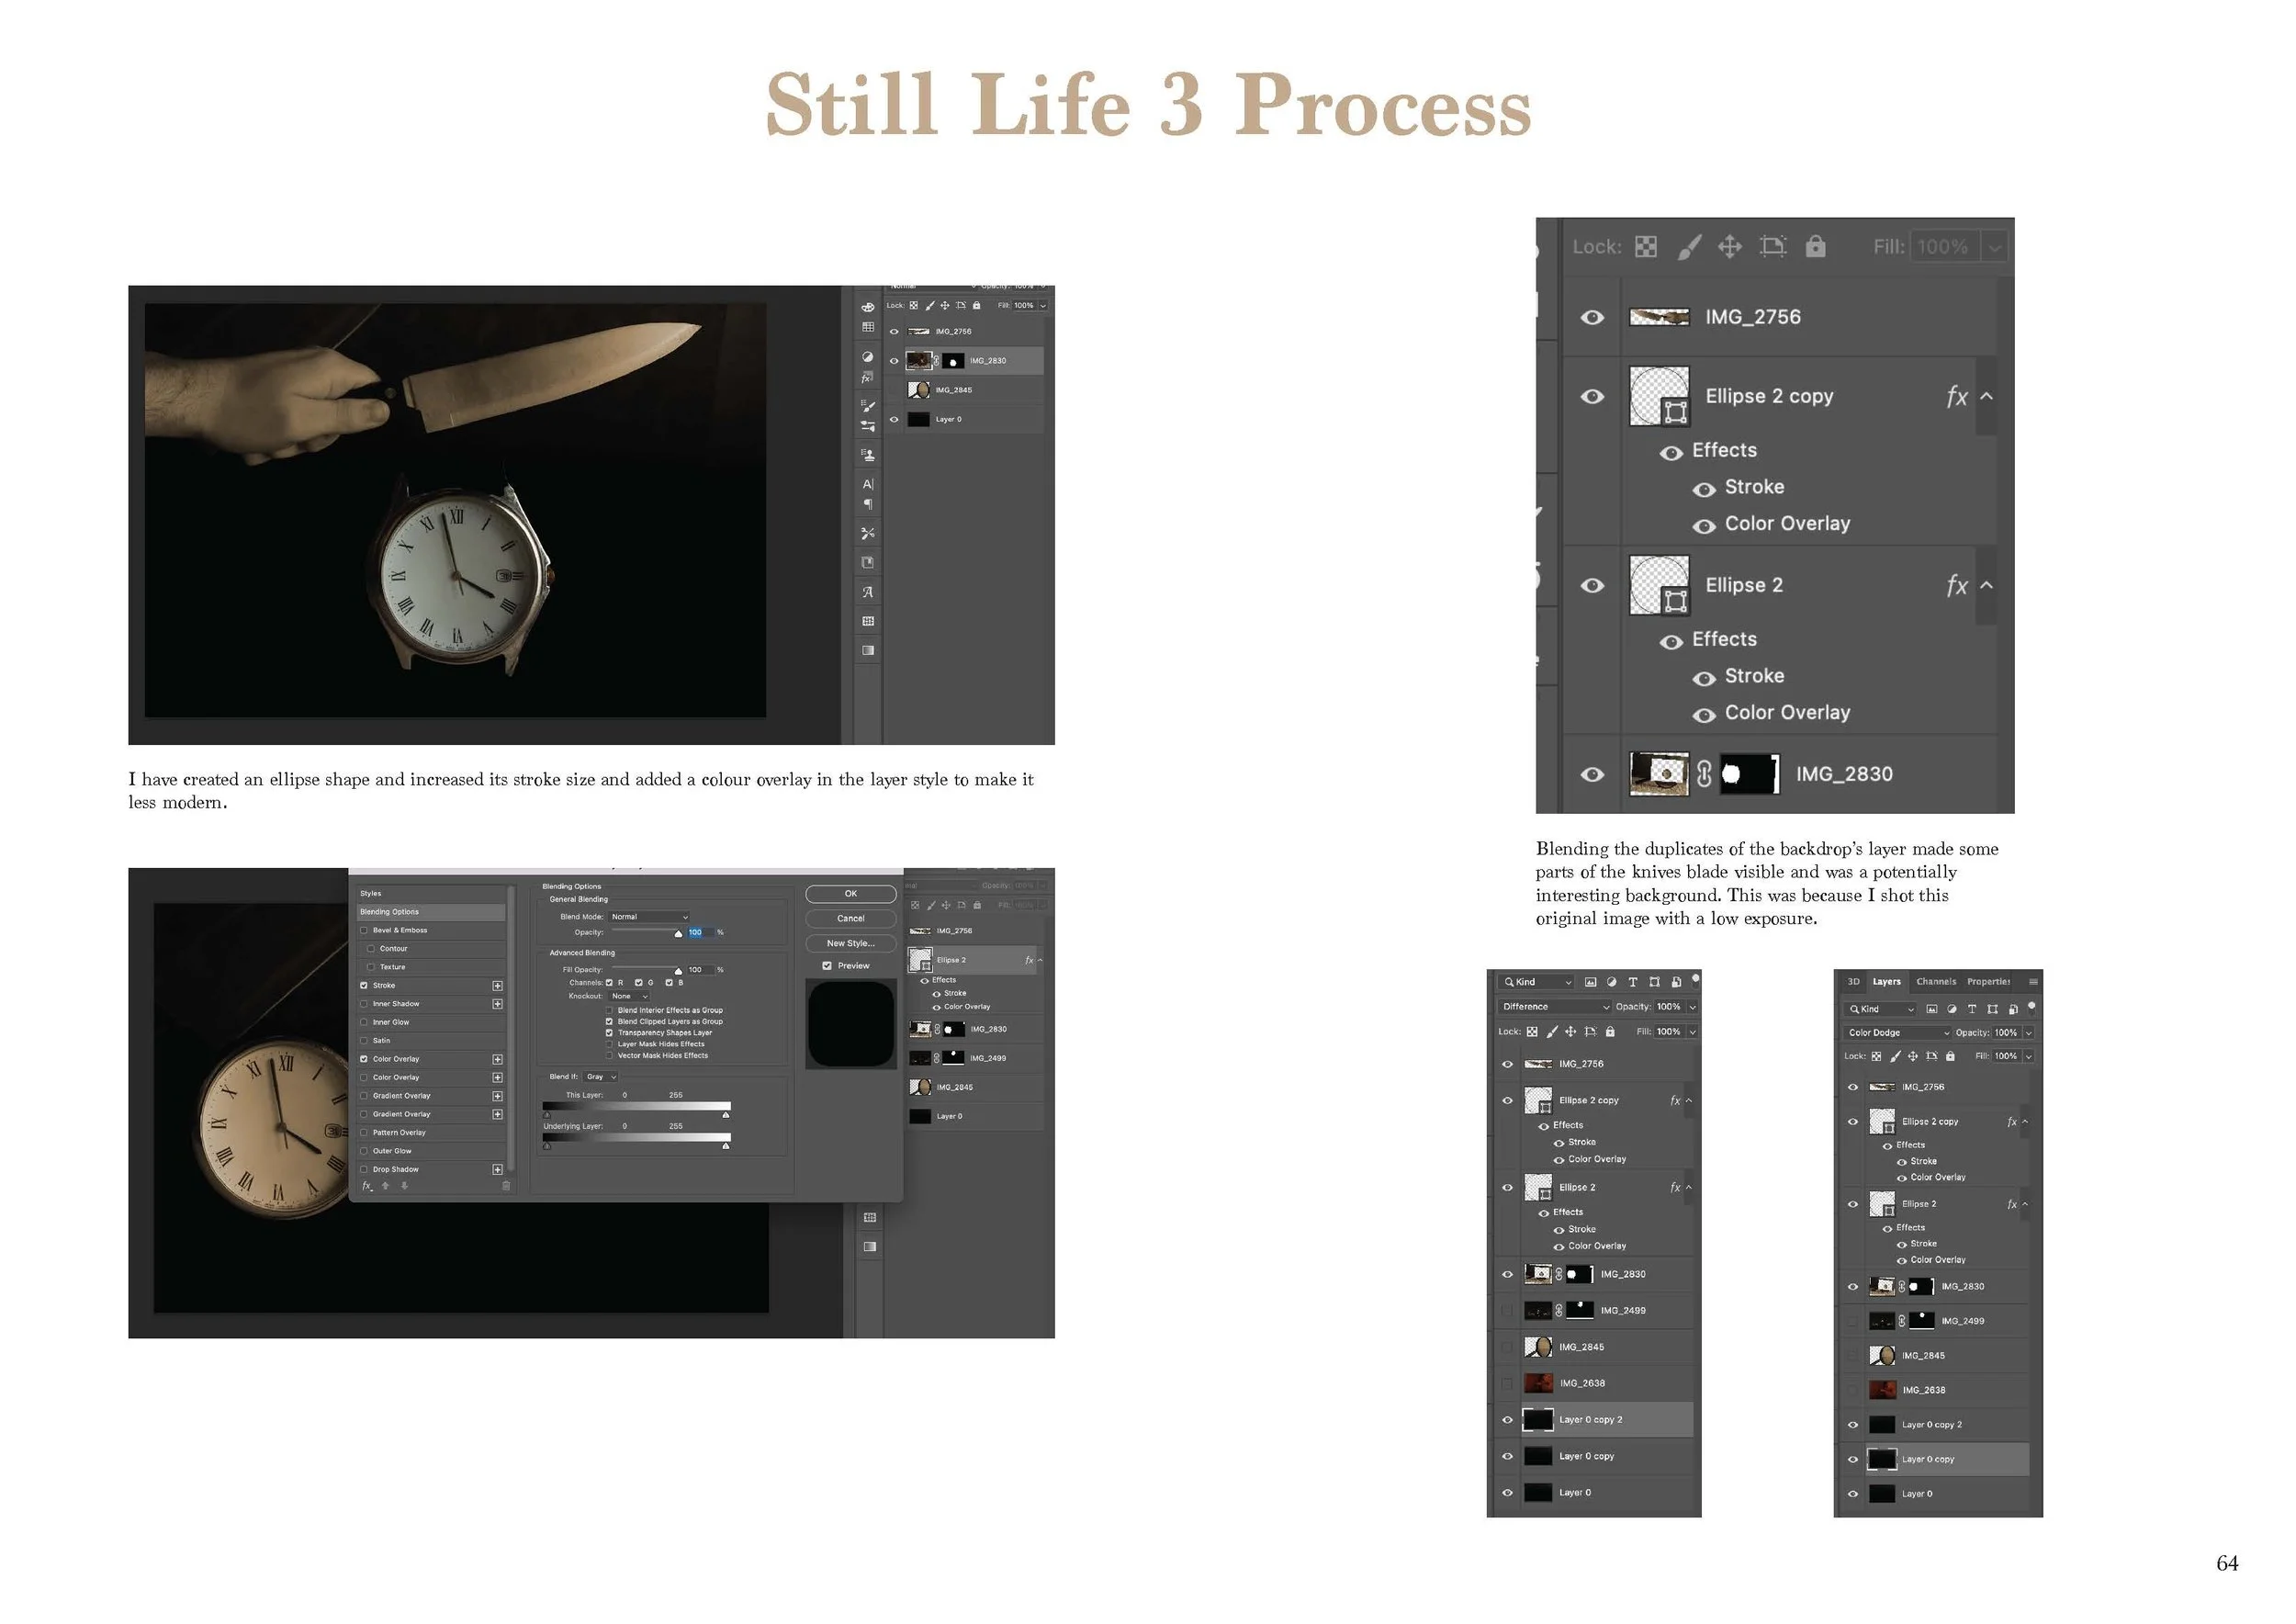Click type layer filter T in Color Dodge panel
Viewport: 2296px width, 1624px height.
click(x=1971, y=1009)
